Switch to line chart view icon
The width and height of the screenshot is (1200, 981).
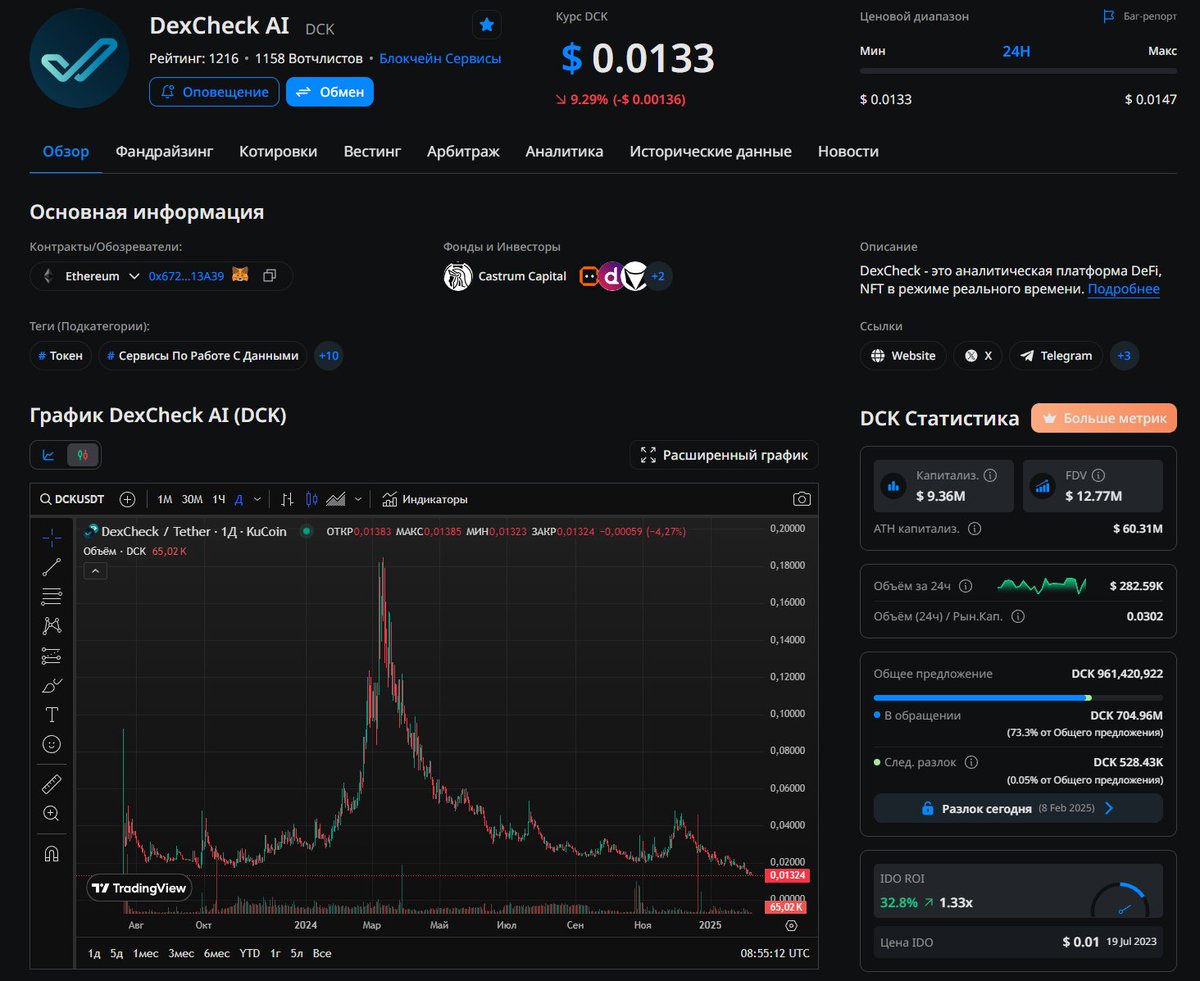click(49, 455)
